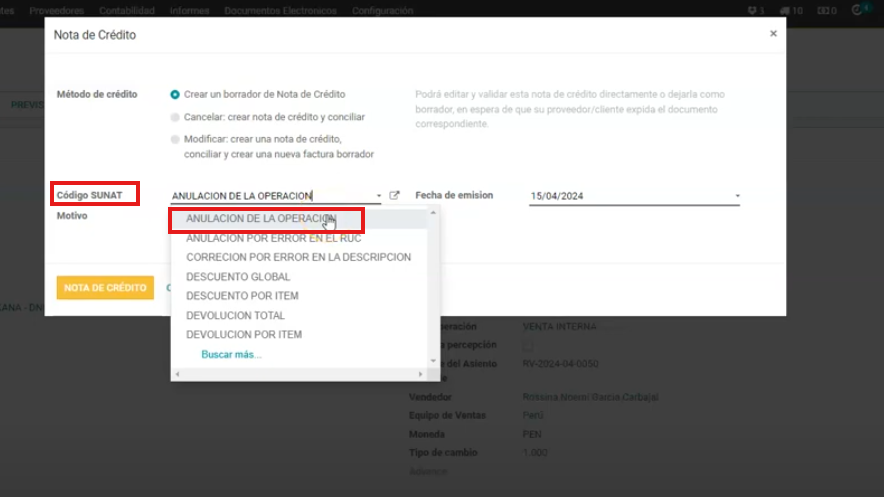Select 'DESCUENTO GLOBAL' from the list
Viewport: 884px width, 497px height.
point(238,277)
